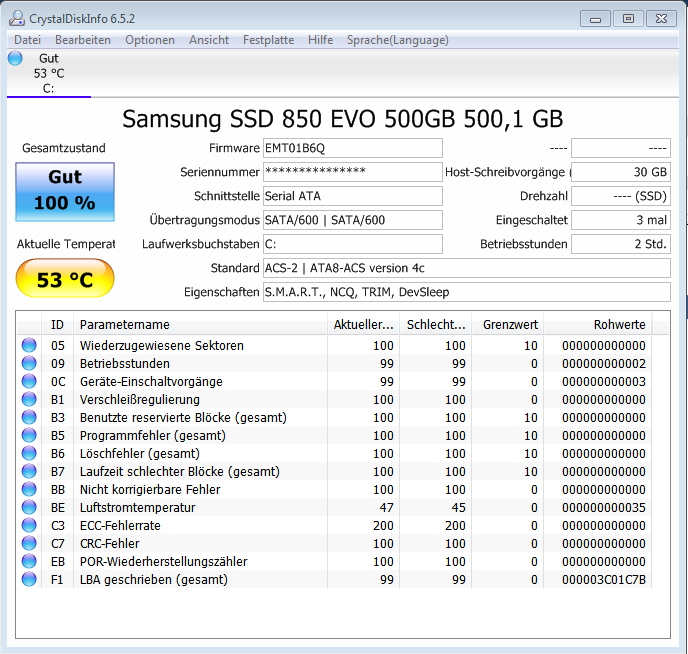Select the Luftstromtemperatur parameter name
Viewport: 688px width, 654px height.
click(137, 507)
